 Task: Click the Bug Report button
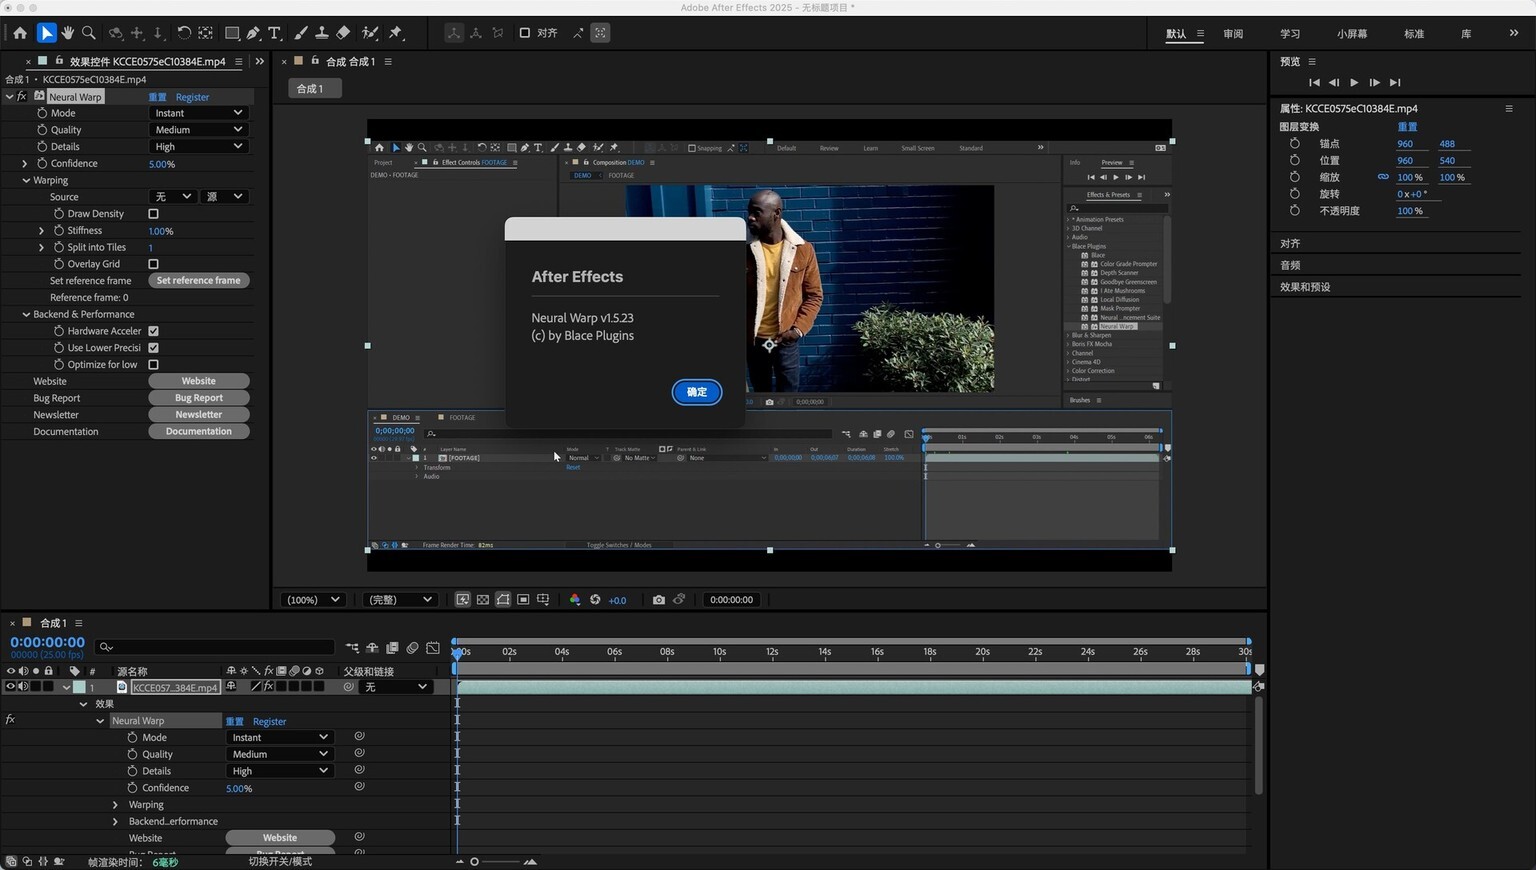199,398
